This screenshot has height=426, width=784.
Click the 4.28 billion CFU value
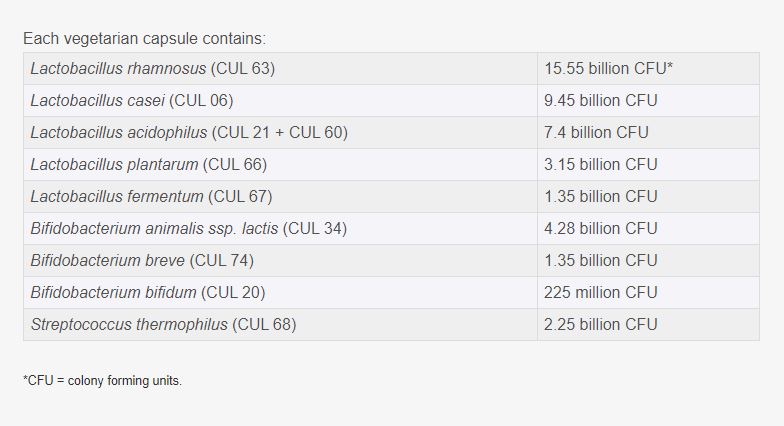tap(601, 229)
